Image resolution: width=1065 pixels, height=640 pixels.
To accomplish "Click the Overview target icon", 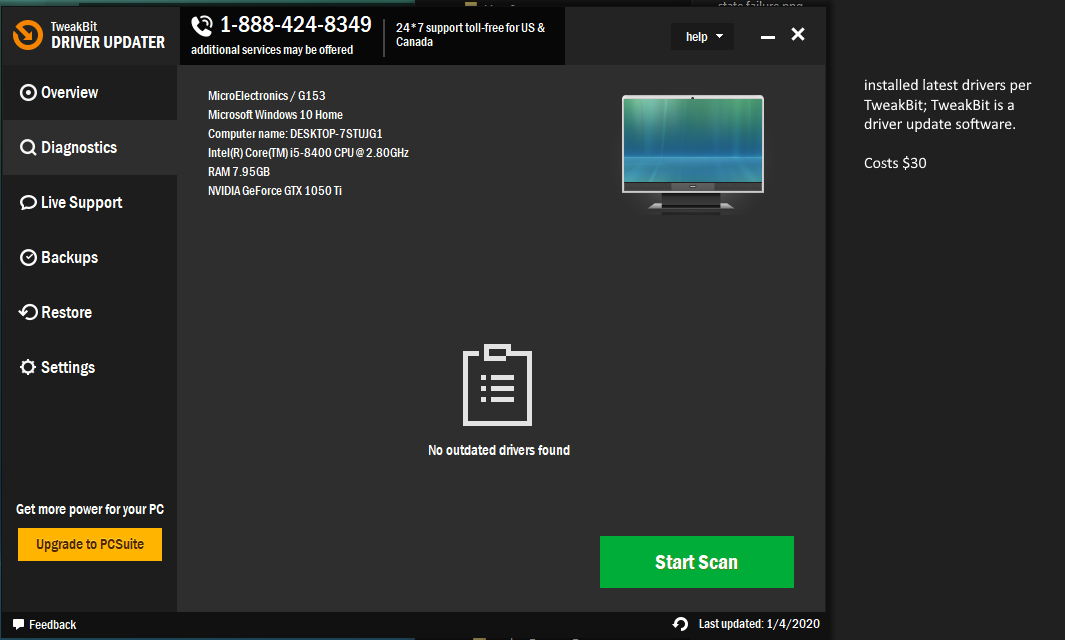I will [28, 92].
